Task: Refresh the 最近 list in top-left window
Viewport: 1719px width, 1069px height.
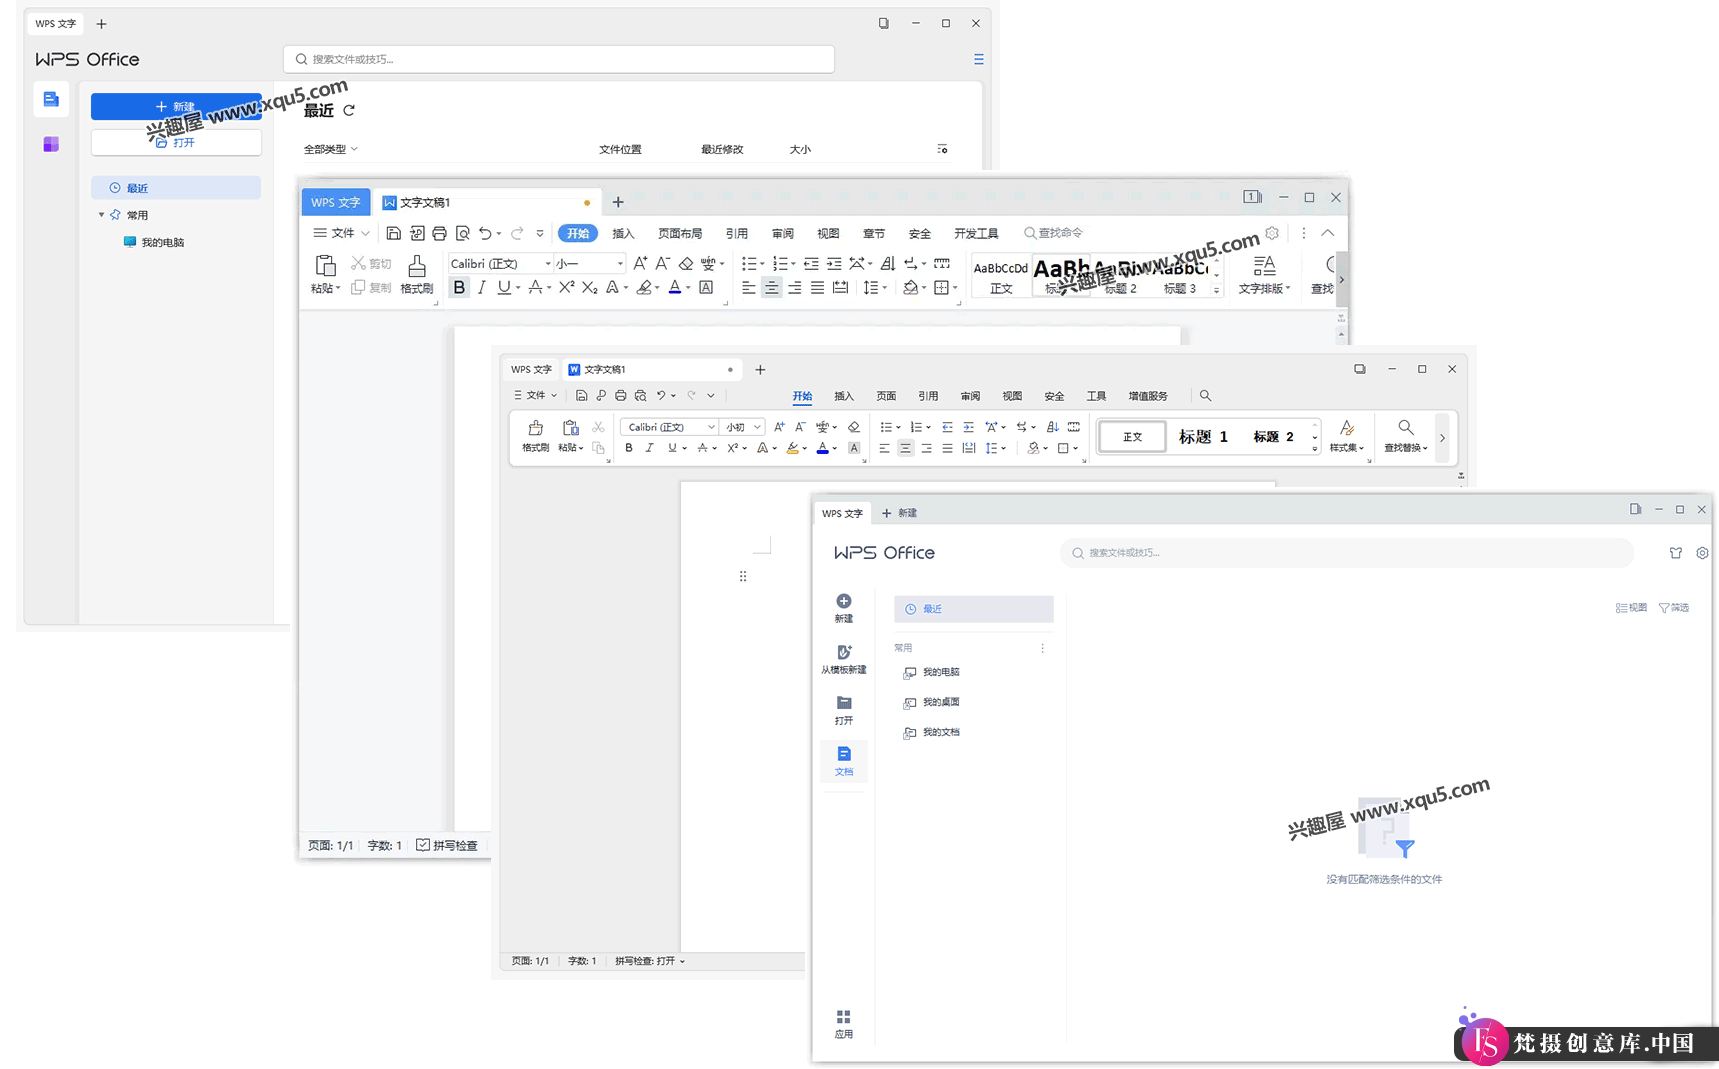Action: click(x=349, y=111)
